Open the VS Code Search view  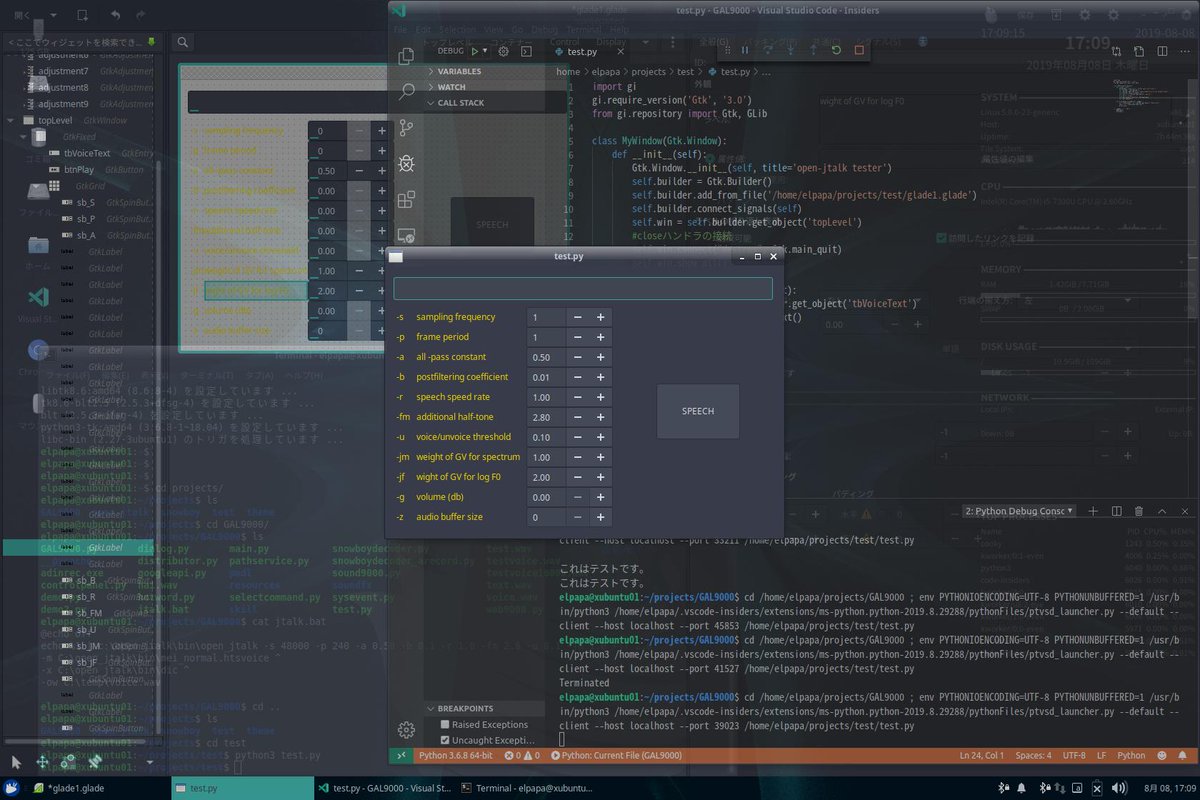tap(406, 92)
